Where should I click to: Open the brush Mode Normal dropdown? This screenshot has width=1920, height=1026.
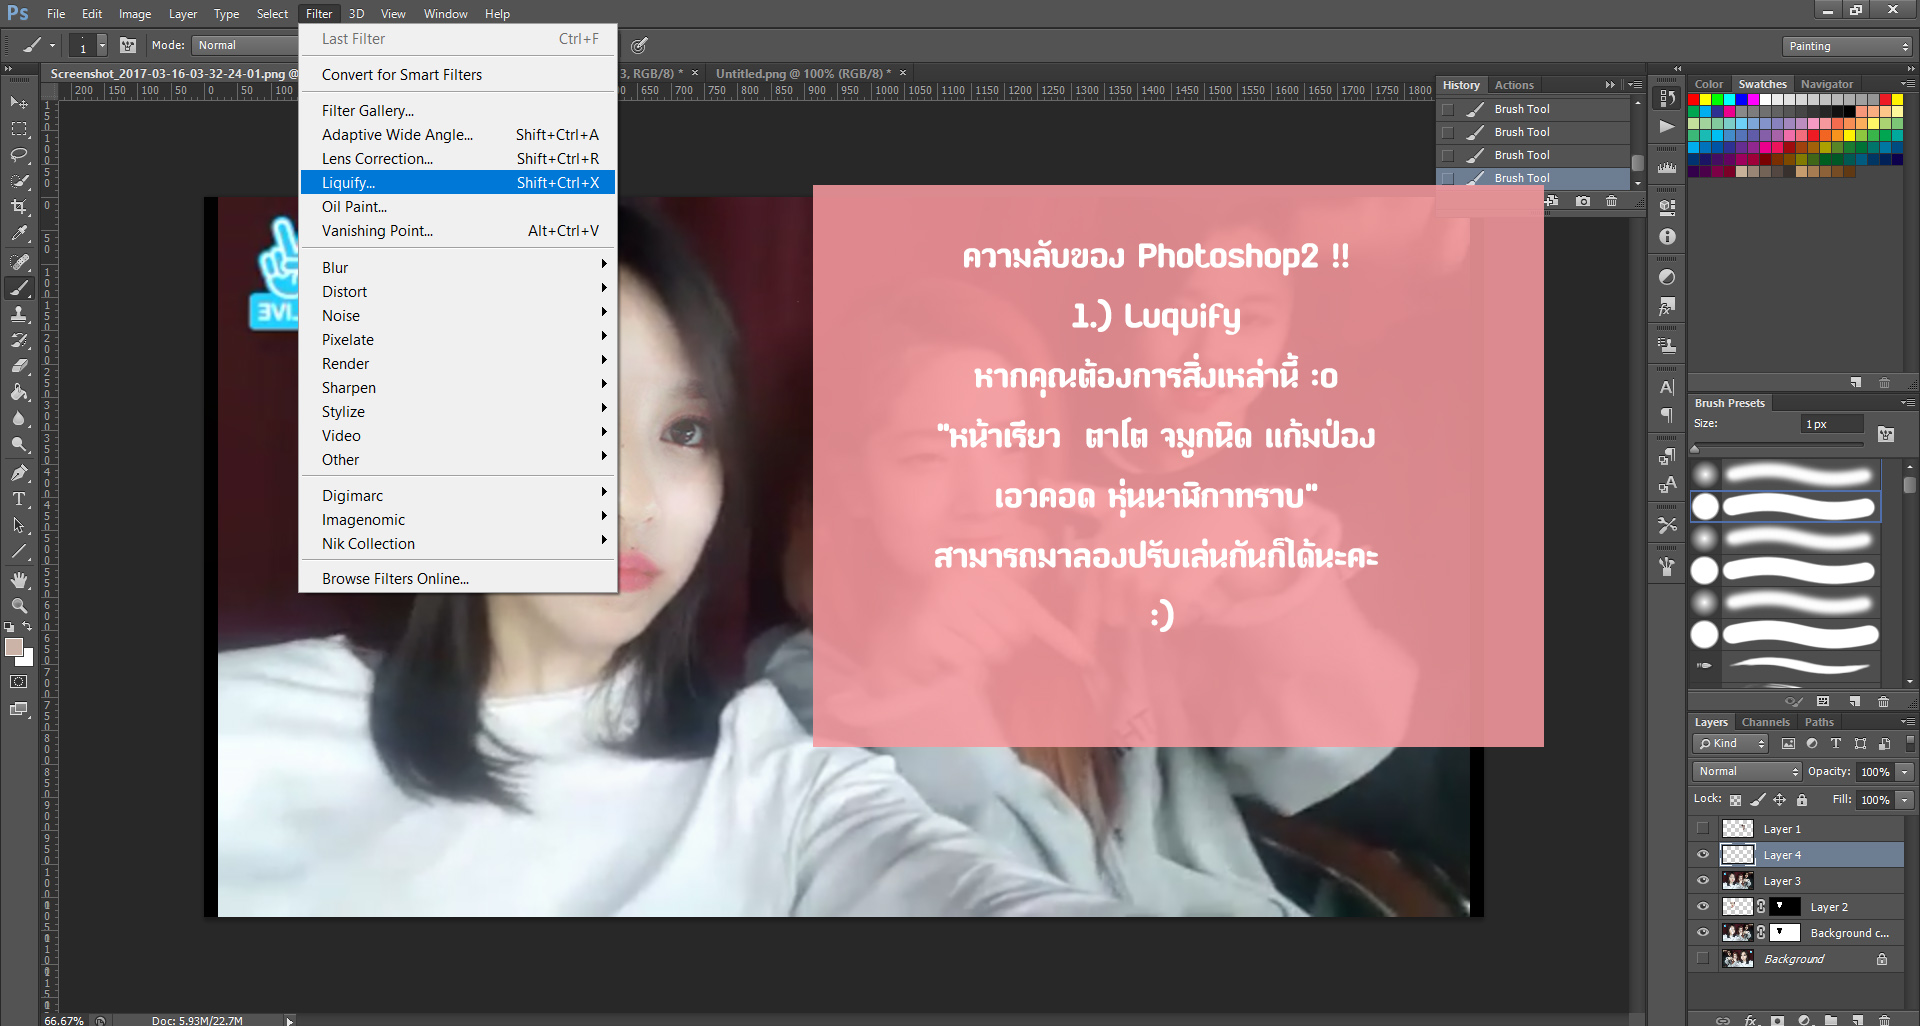pyautogui.click(x=245, y=45)
